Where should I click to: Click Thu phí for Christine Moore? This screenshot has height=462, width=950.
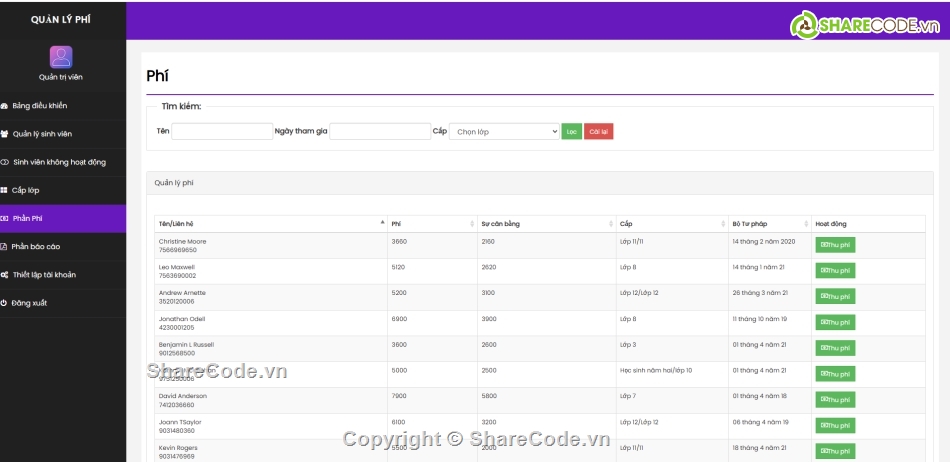pos(835,245)
